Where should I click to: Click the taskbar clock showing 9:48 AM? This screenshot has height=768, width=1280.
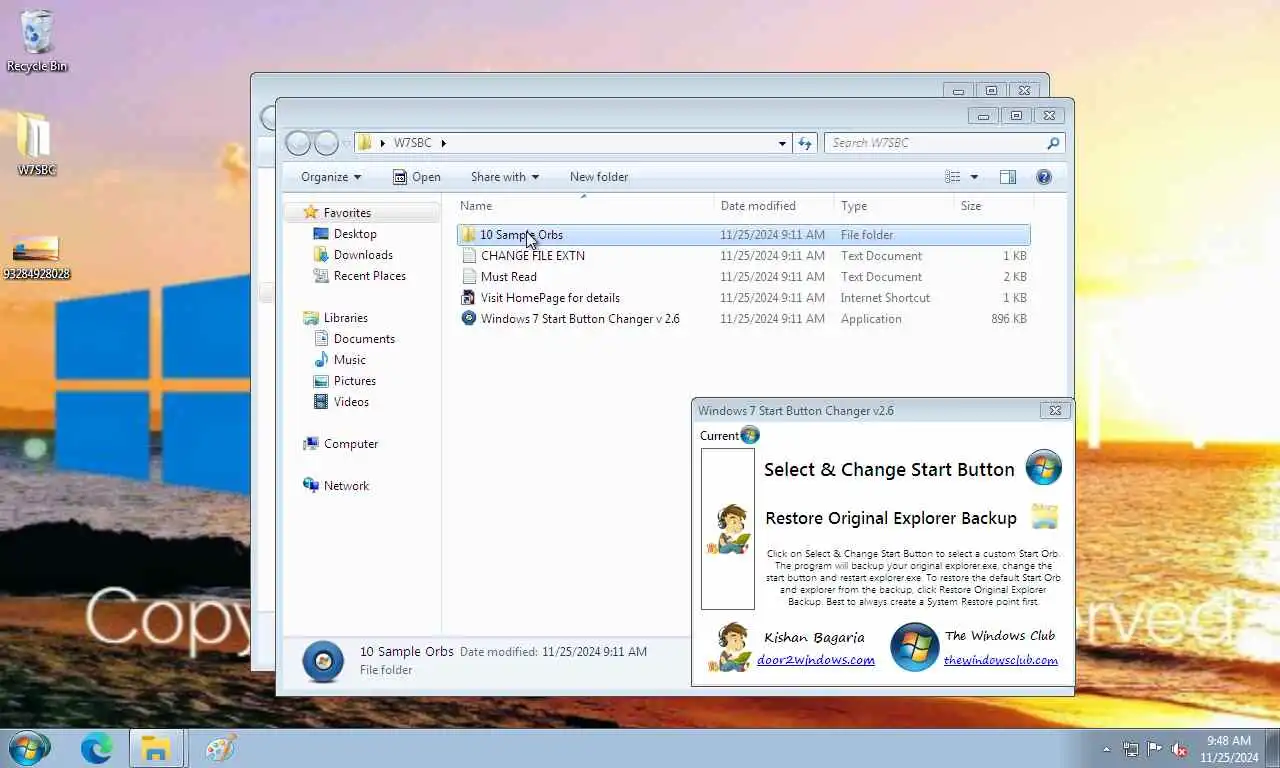1229,749
